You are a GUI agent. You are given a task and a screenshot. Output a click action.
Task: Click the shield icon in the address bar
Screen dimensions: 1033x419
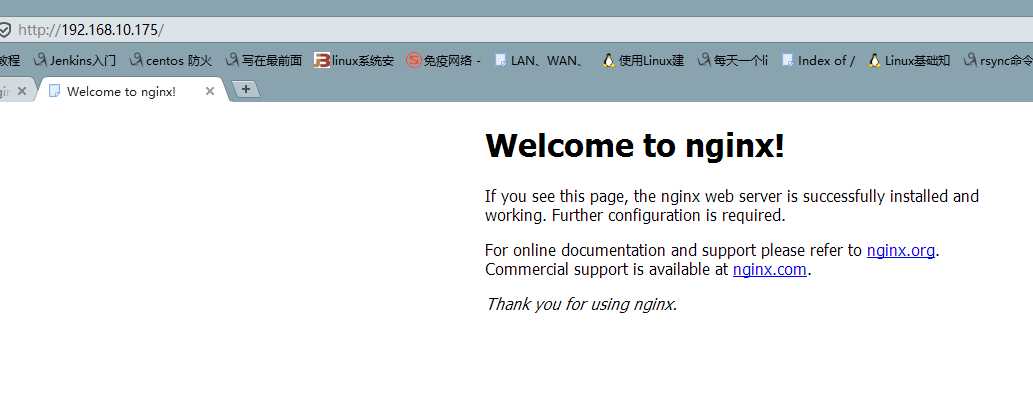pyautogui.click(x=5, y=30)
